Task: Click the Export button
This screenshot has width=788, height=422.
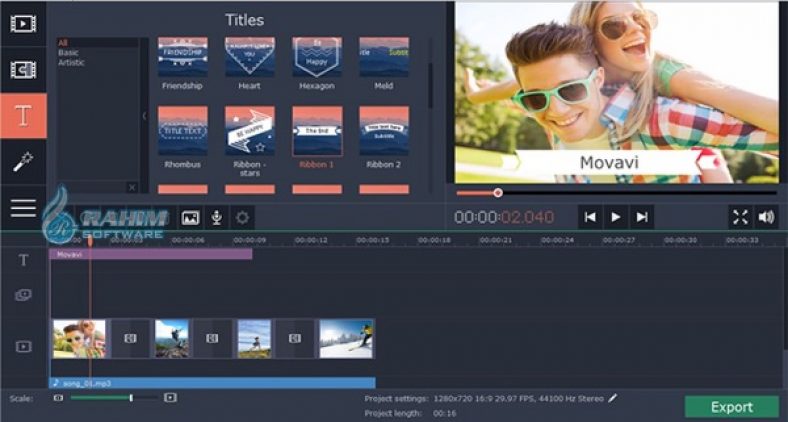Action: [732, 406]
